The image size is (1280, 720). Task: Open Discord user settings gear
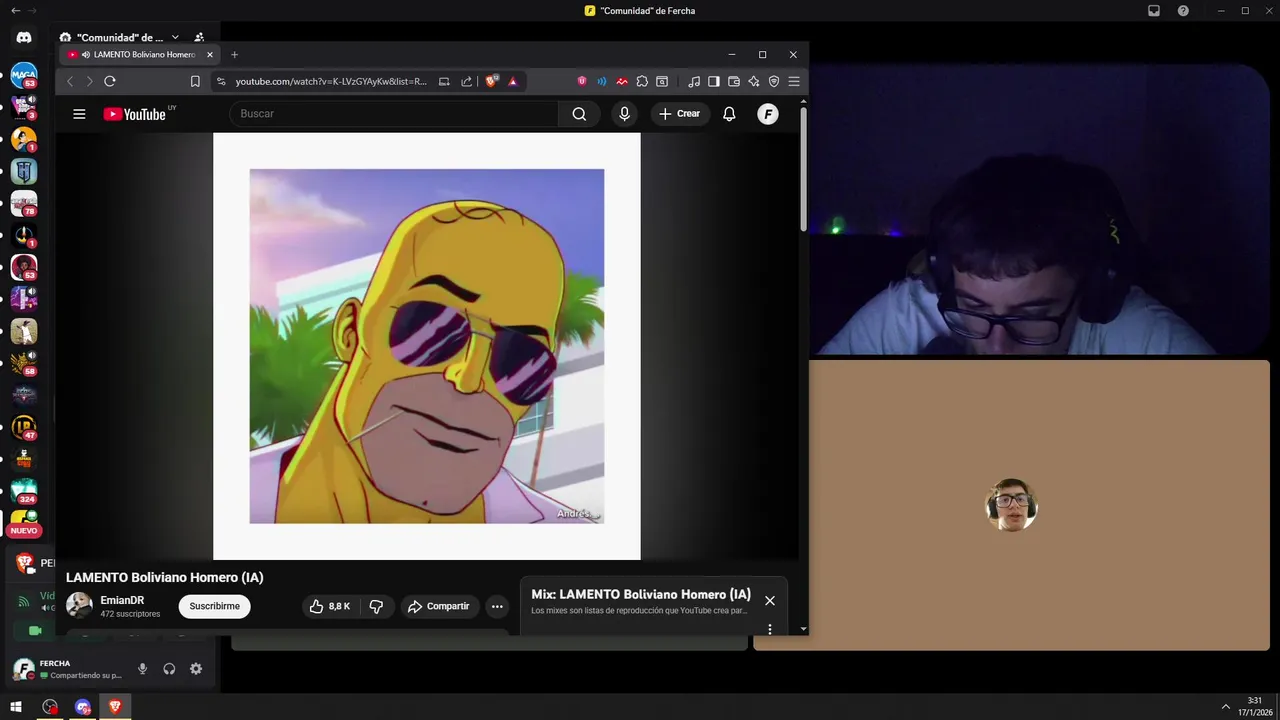[x=196, y=669]
